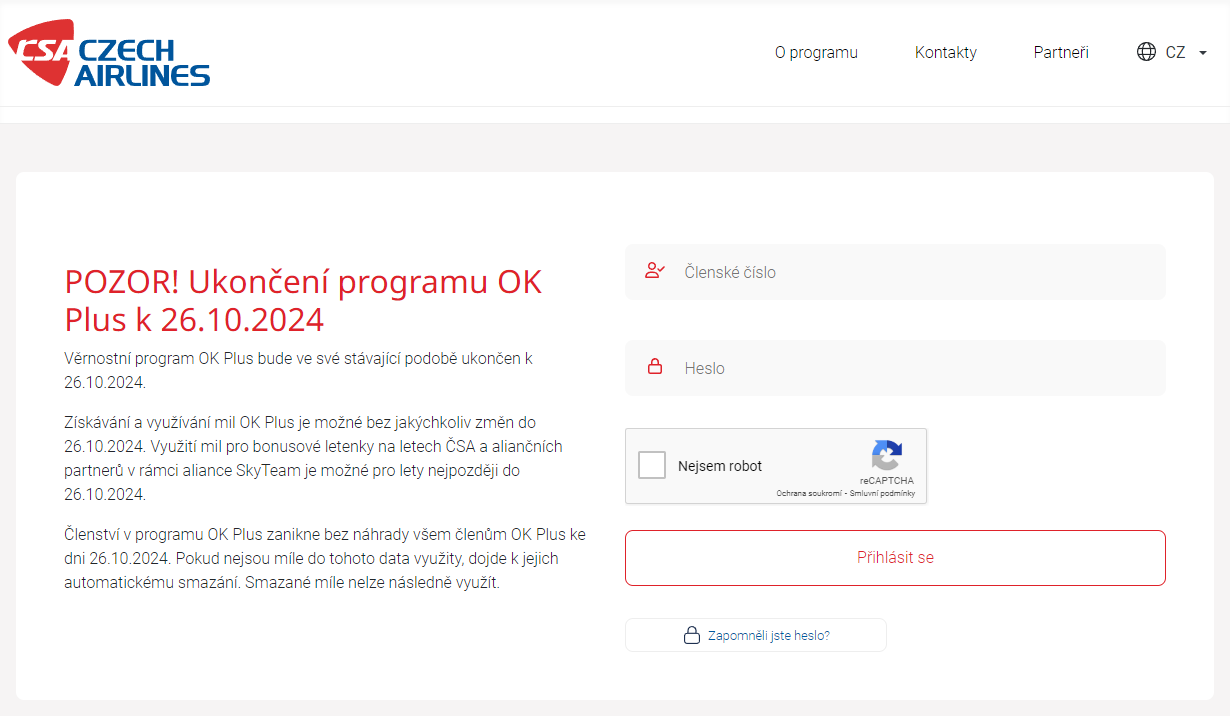This screenshot has width=1230, height=716.
Task: Click the lock icon beside Zapomněli jste heslo
Action: tap(691, 635)
